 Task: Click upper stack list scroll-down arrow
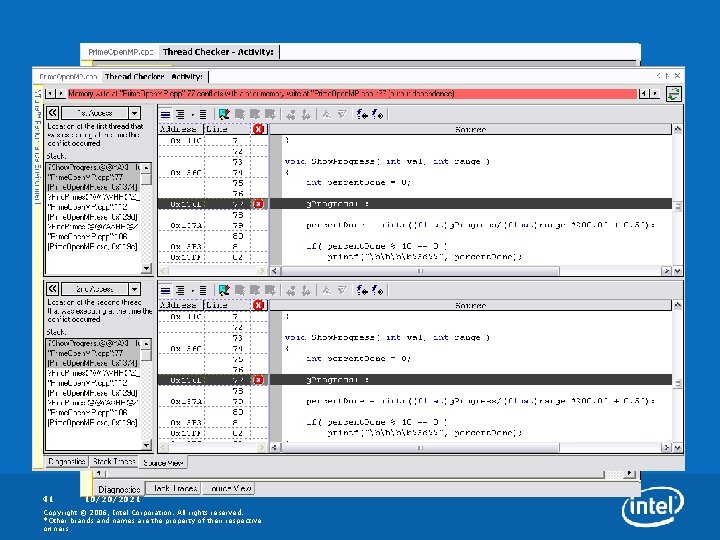click(x=146, y=268)
